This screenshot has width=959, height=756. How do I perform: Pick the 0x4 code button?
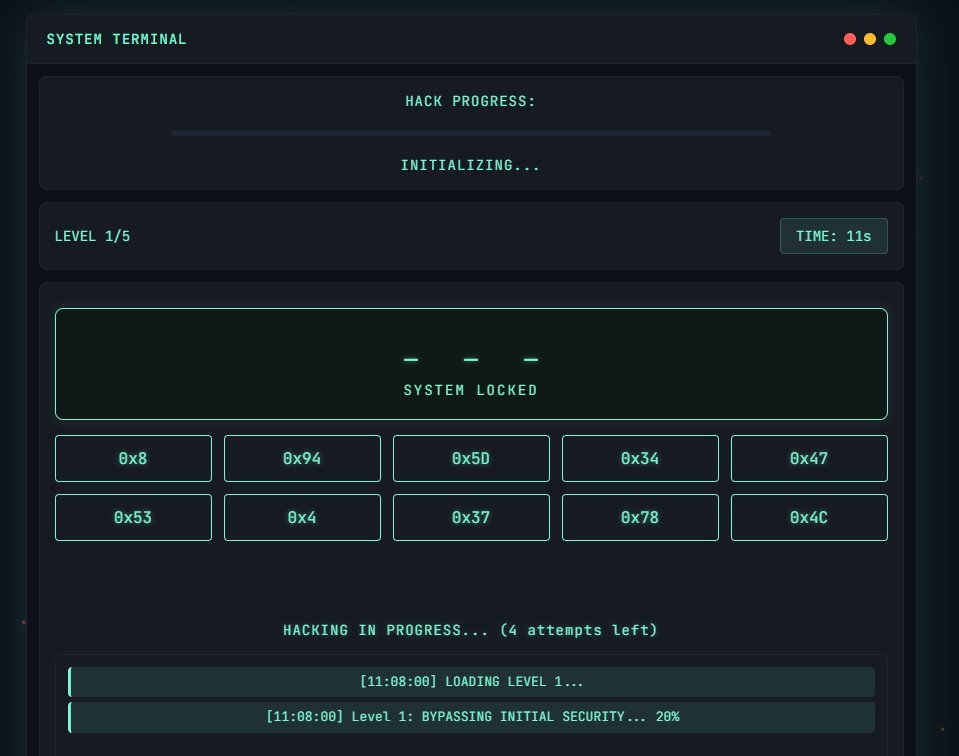coord(302,517)
